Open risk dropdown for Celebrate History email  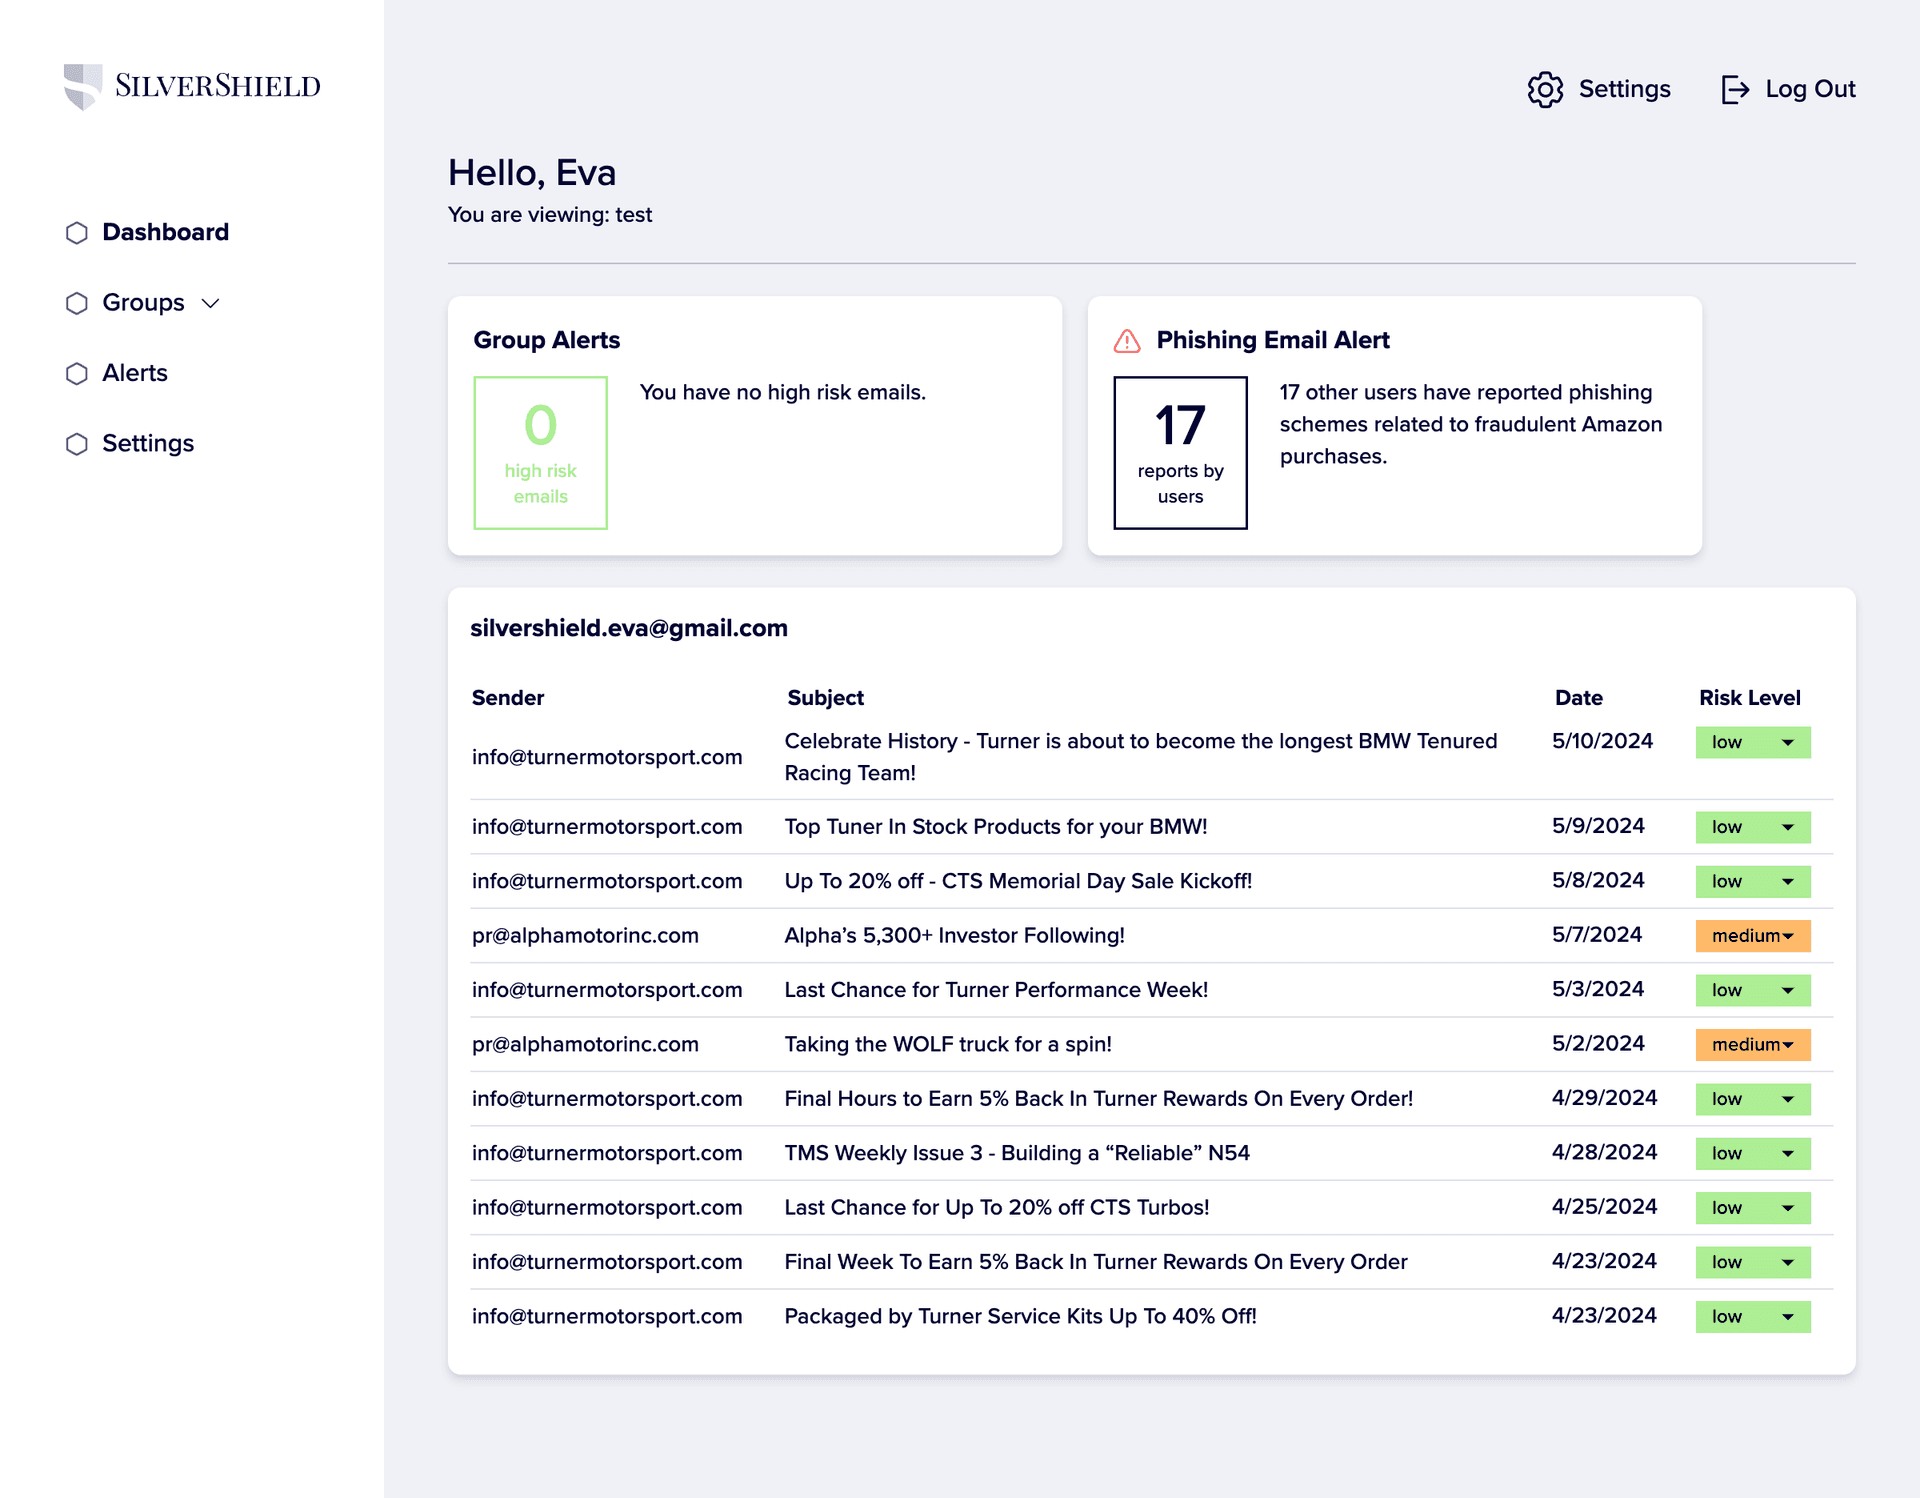[1753, 743]
